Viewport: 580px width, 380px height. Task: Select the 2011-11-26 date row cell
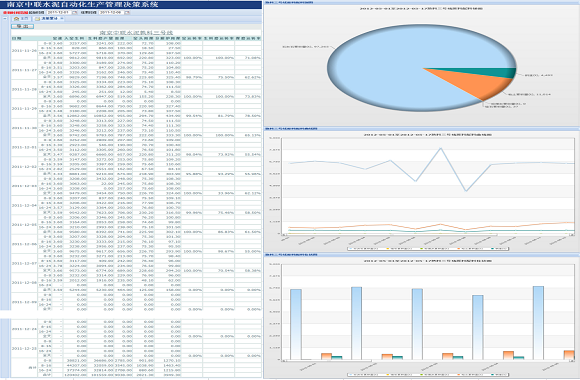coord(24,50)
